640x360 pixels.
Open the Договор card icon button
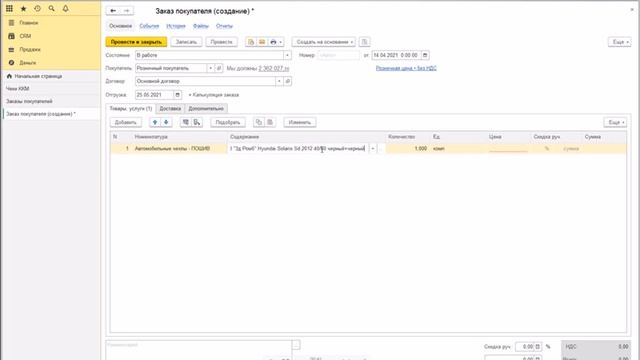click(287, 81)
